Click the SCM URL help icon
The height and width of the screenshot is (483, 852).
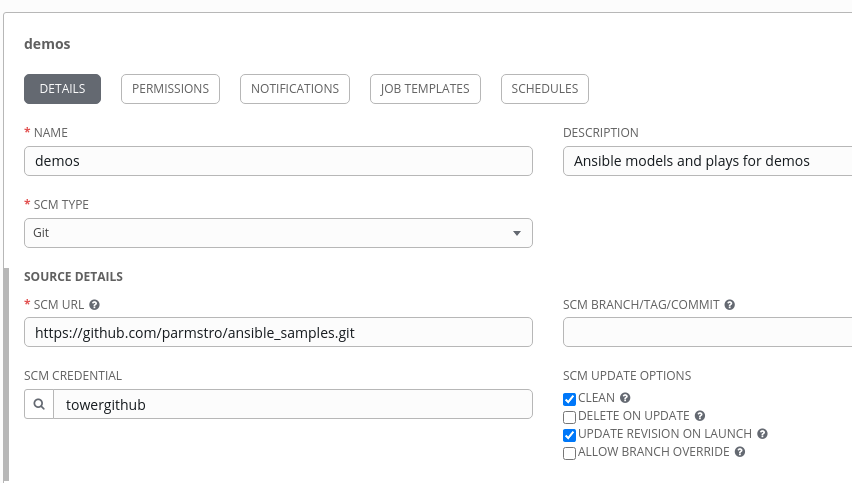(95, 305)
